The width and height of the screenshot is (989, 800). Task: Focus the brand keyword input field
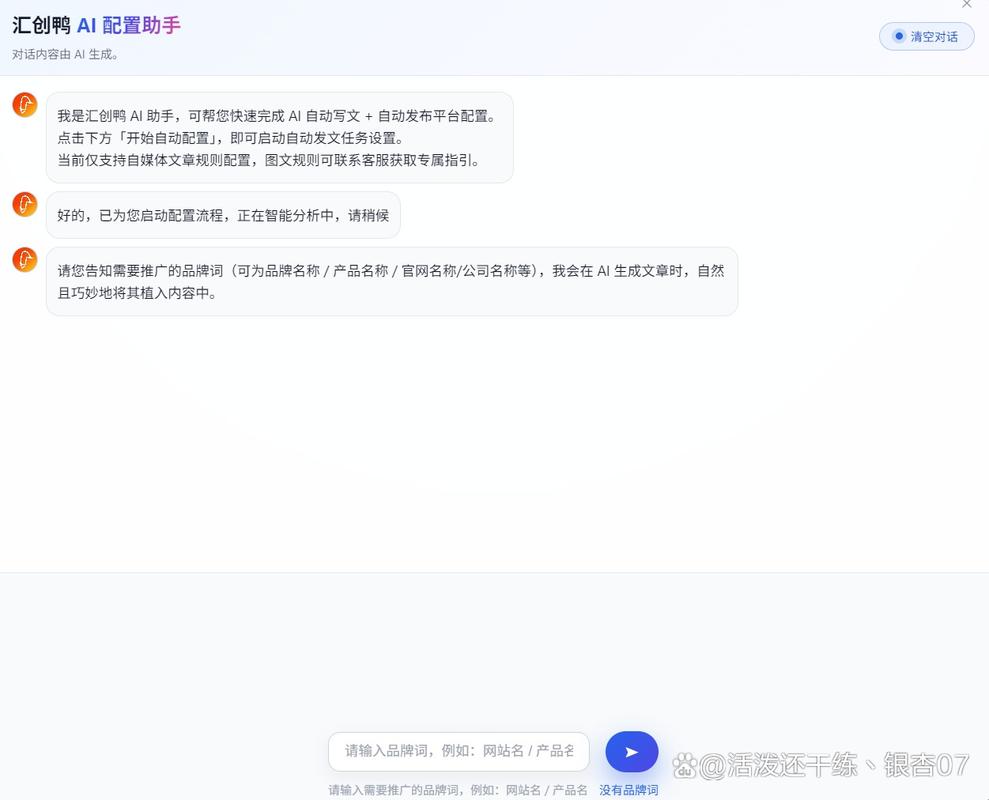(x=459, y=751)
